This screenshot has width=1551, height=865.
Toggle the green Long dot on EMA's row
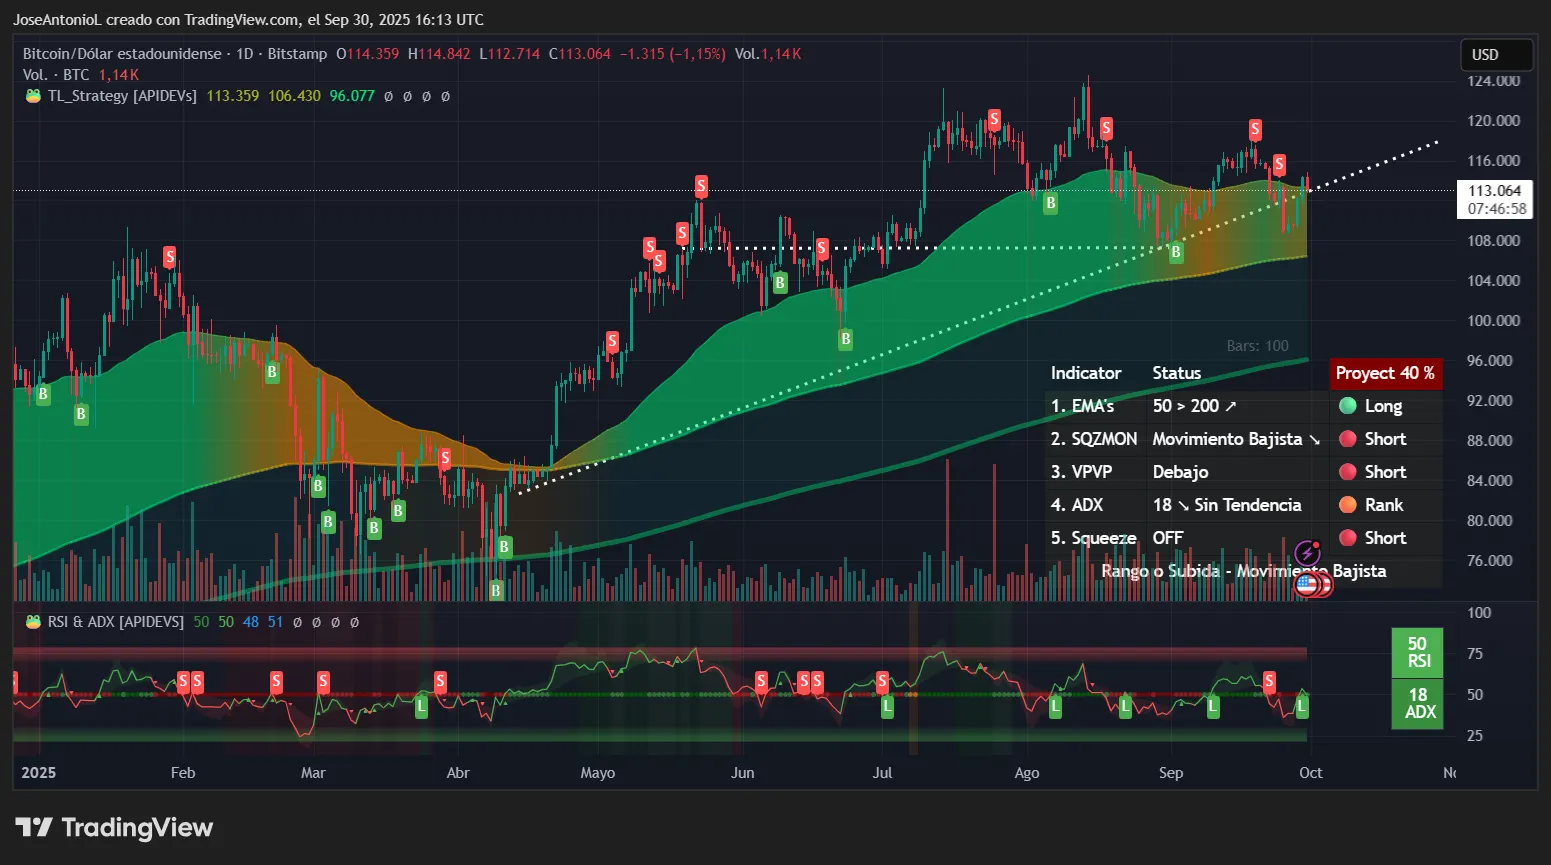click(1349, 406)
